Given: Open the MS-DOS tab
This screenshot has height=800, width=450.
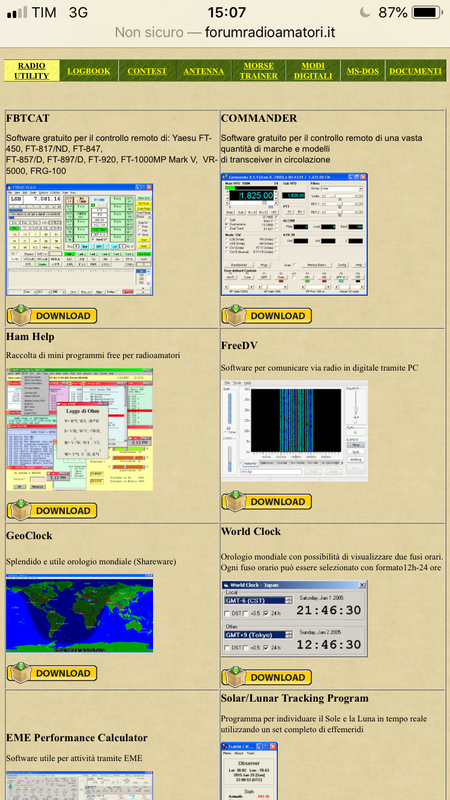Looking at the screenshot, I should tap(363, 71).
